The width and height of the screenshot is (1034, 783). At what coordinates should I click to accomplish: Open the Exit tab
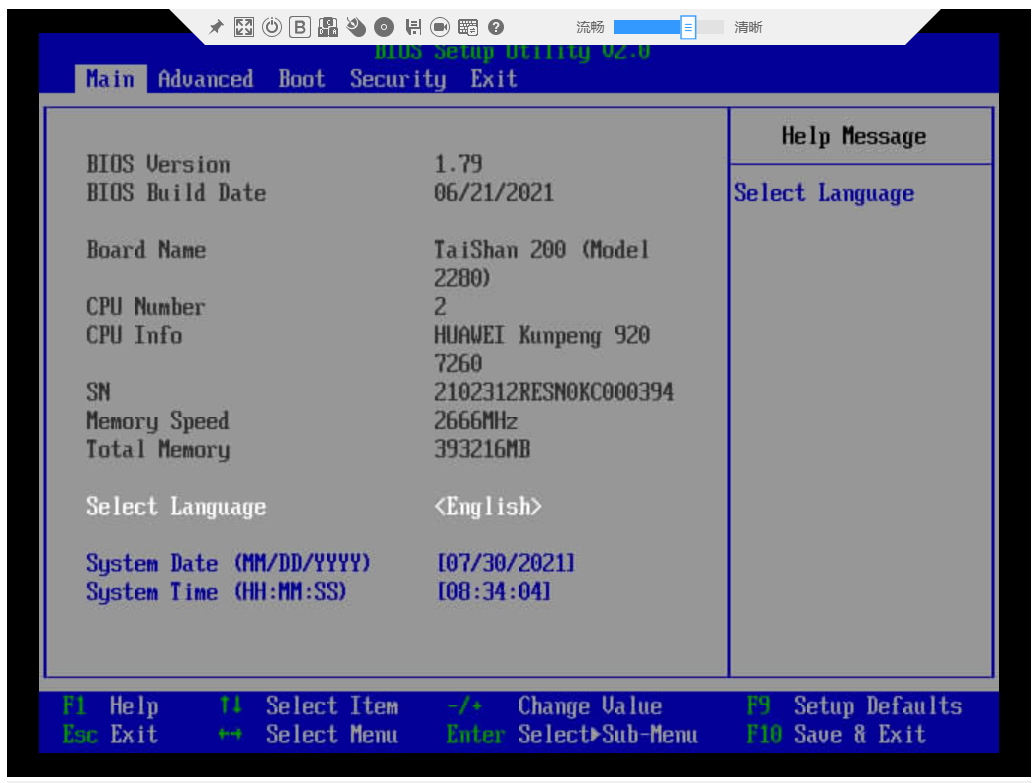494,79
